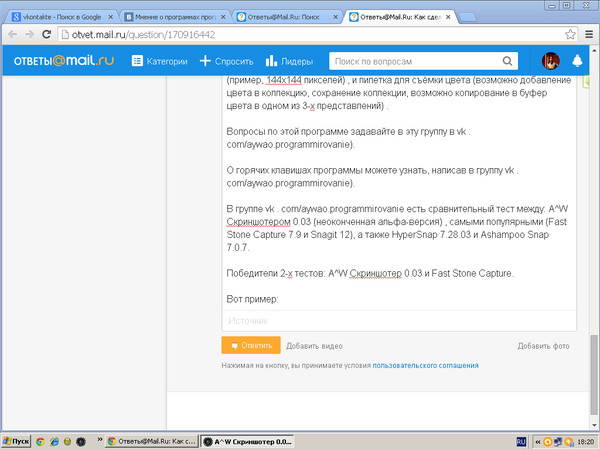Click the misspelled word Скриншотером in the answer
Screen dimensions: 600x450
258,222
